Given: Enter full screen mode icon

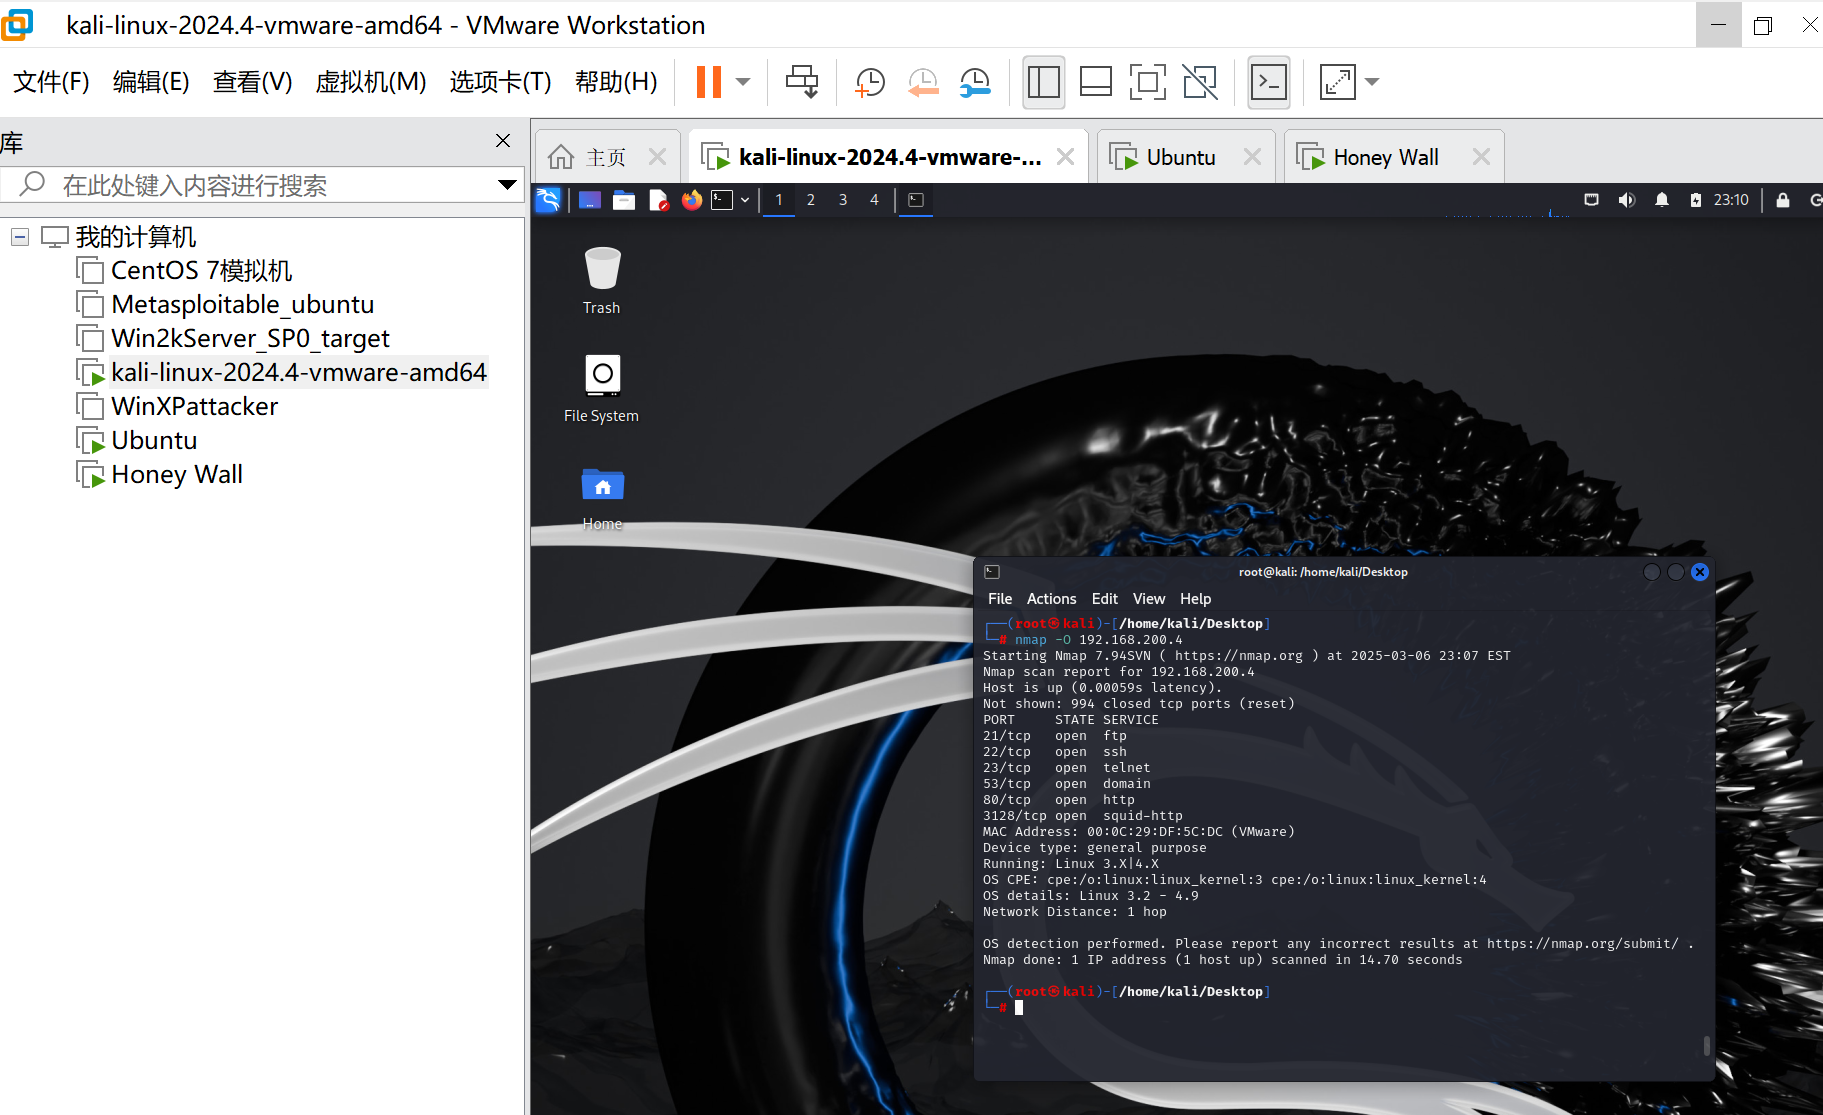Looking at the screenshot, I should click(x=1147, y=82).
